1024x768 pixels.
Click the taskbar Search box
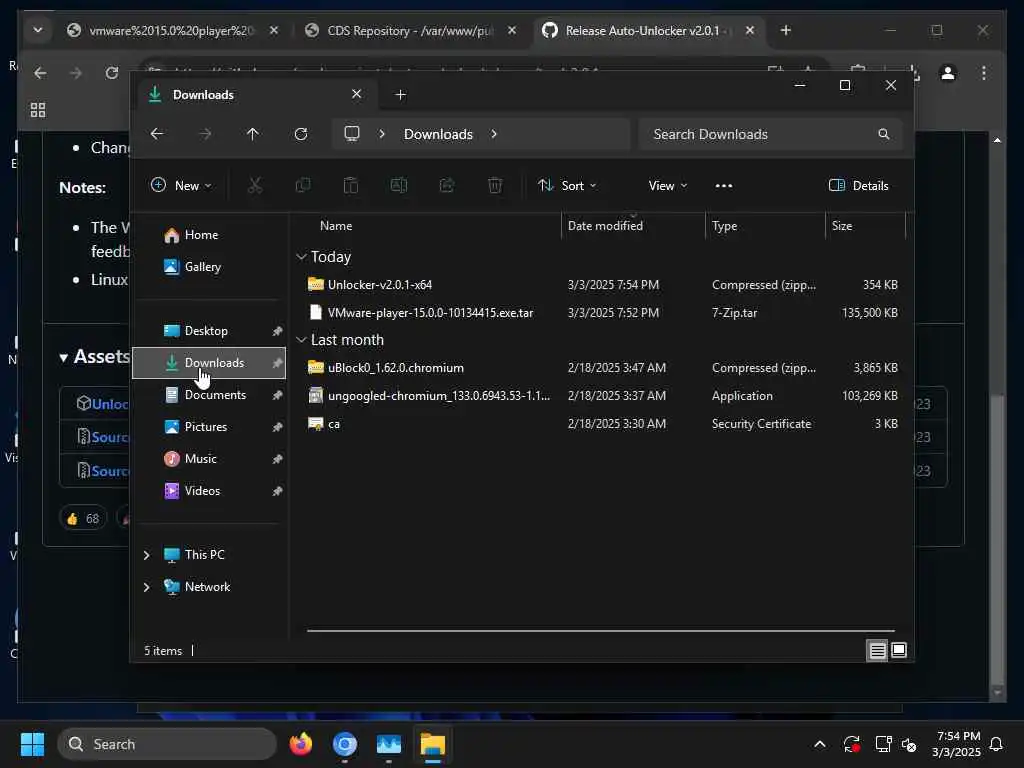coord(168,744)
